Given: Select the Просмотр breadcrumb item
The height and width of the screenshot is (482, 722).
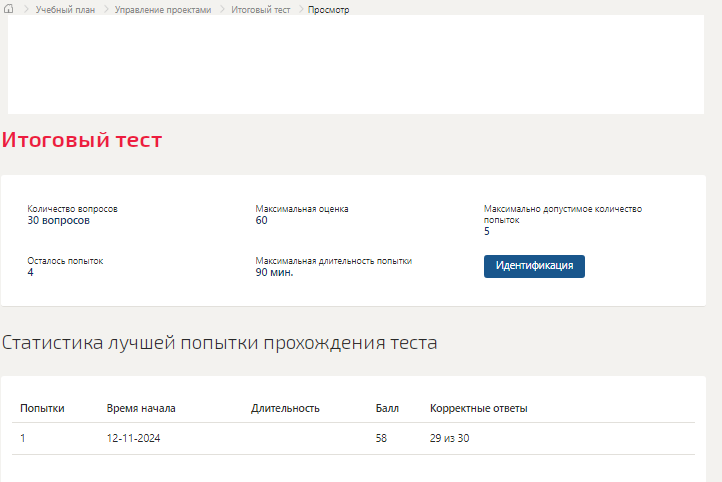Looking at the screenshot, I should click(329, 9).
